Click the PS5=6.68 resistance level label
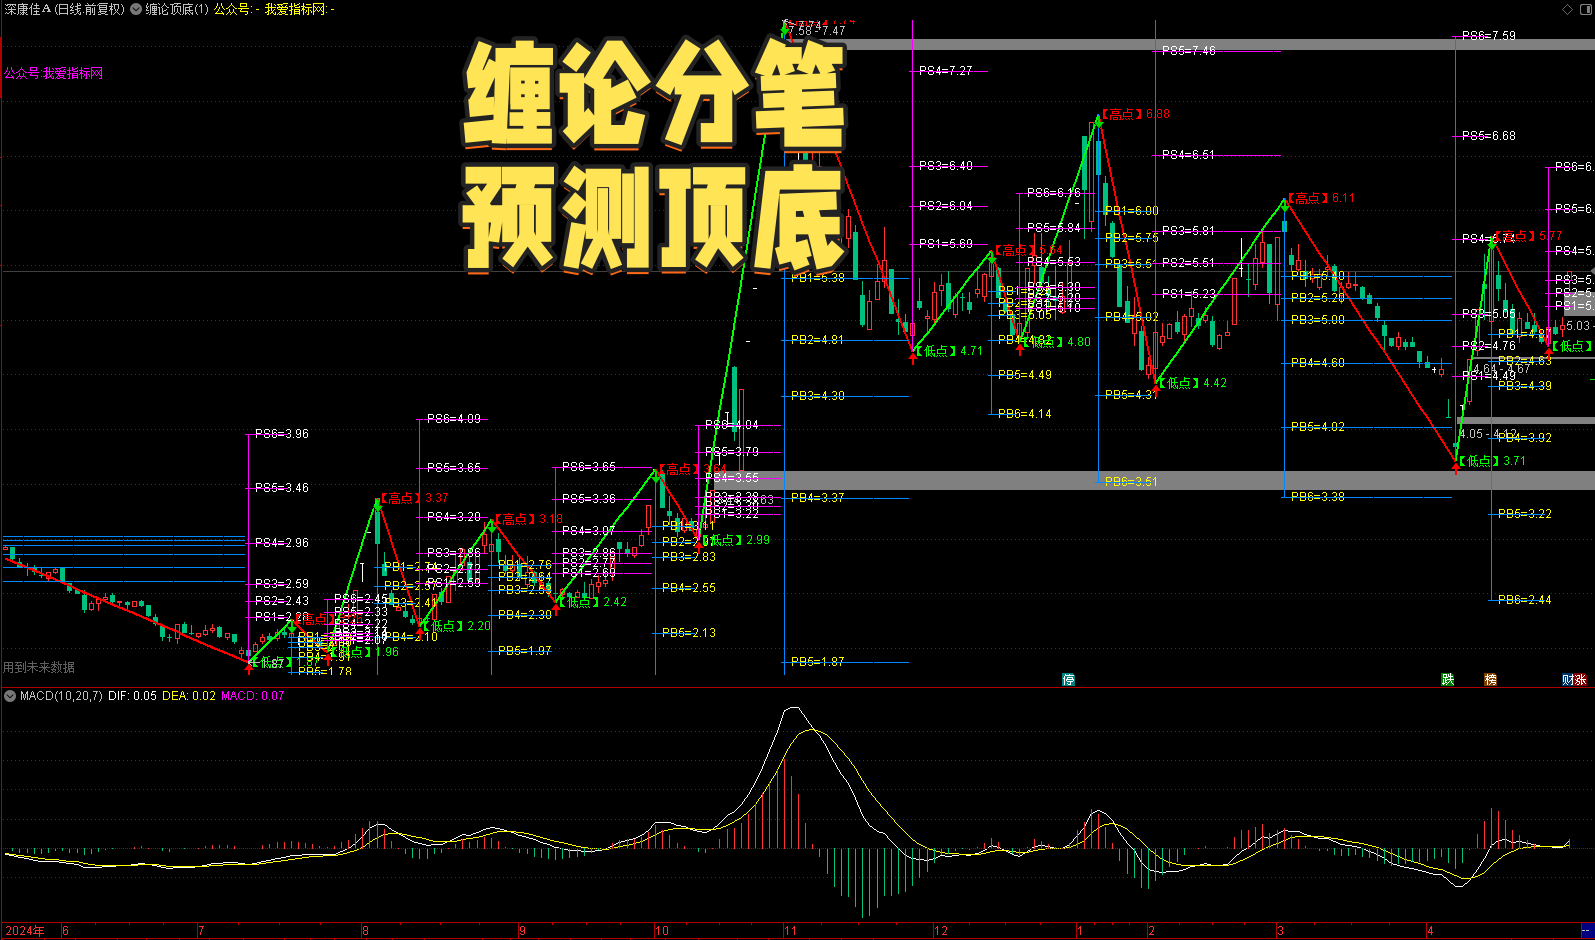Viewport: 1595px width, 940px height. click(1488, 136)
